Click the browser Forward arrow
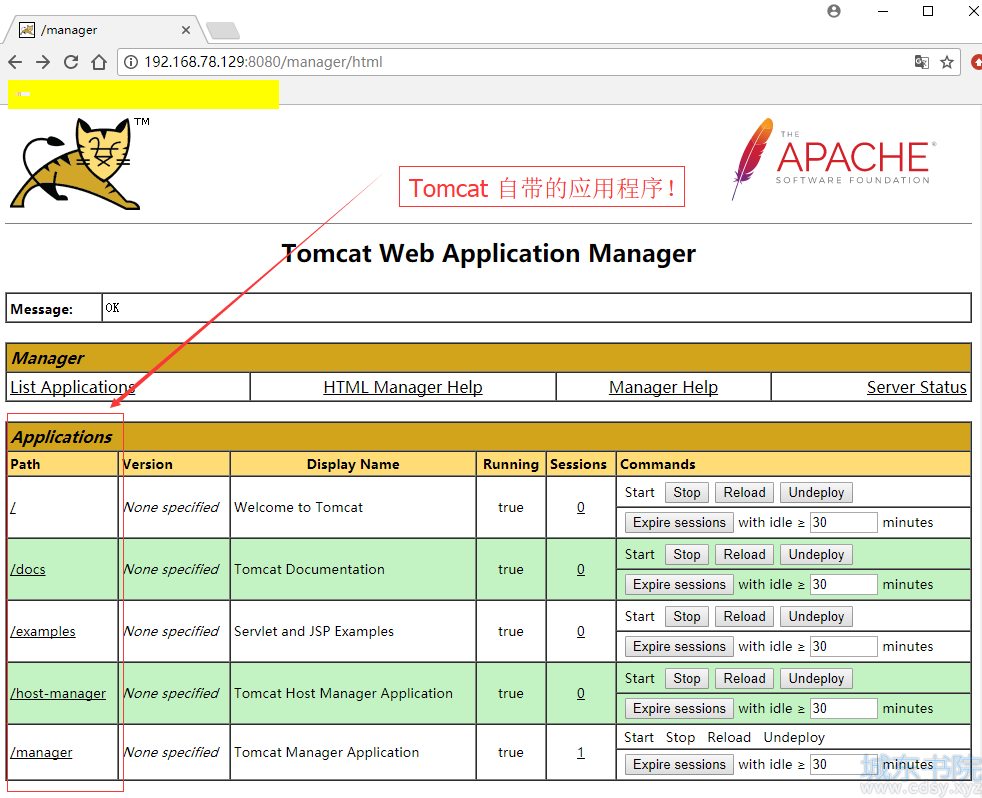The width and height of the screenshot is (982, 798). pos(43,62)
